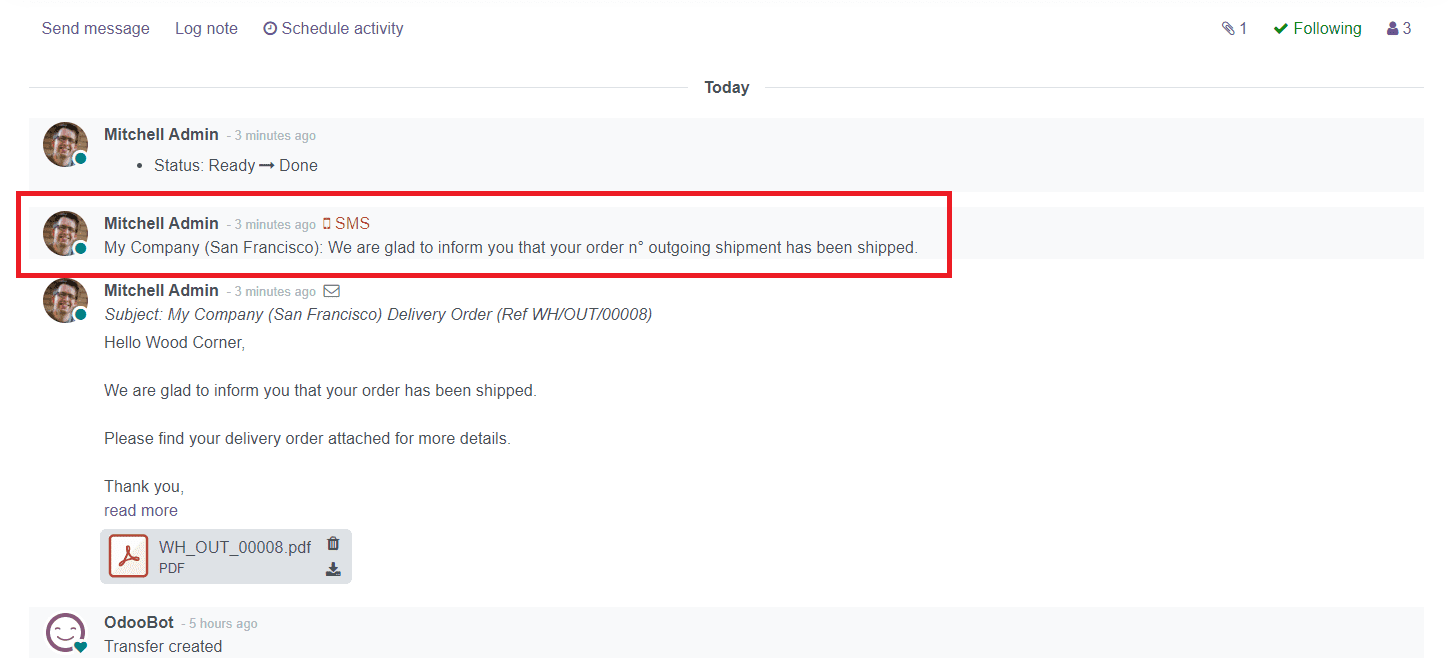The image size is (1450, 662).
Task: Toggle off Following for this record
Action: pyautogui.click(x=1317, y=28)
